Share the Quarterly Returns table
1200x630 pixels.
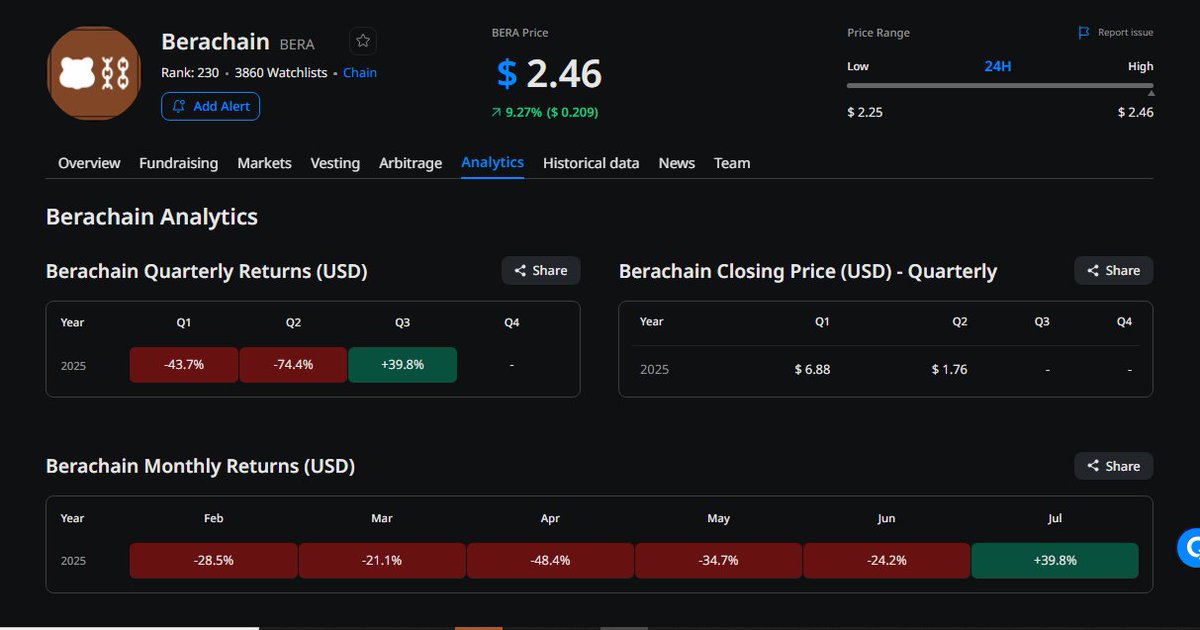click(x=541, y=271)
